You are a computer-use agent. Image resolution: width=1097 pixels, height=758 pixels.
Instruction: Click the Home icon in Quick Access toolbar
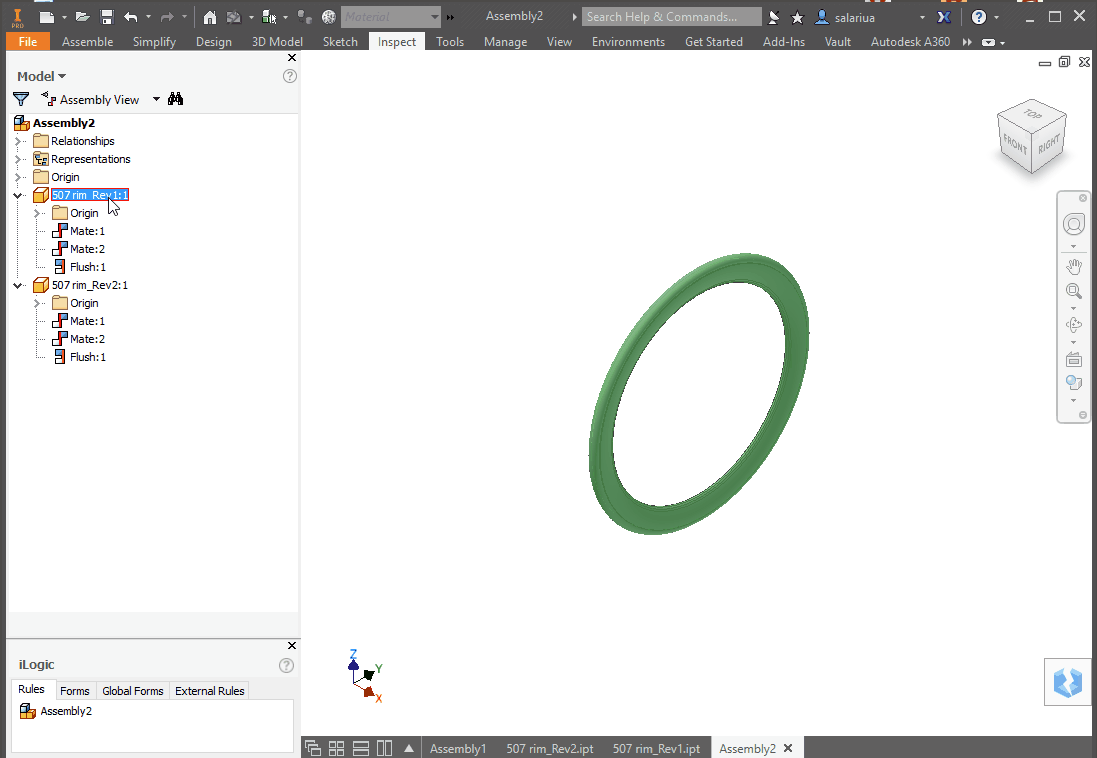coord(210,16)
